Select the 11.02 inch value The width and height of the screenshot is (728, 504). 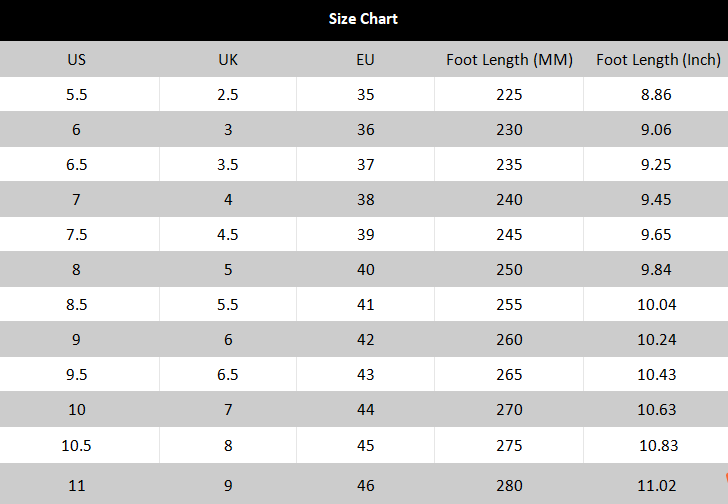pyautogui.click(x=656, y=486)
